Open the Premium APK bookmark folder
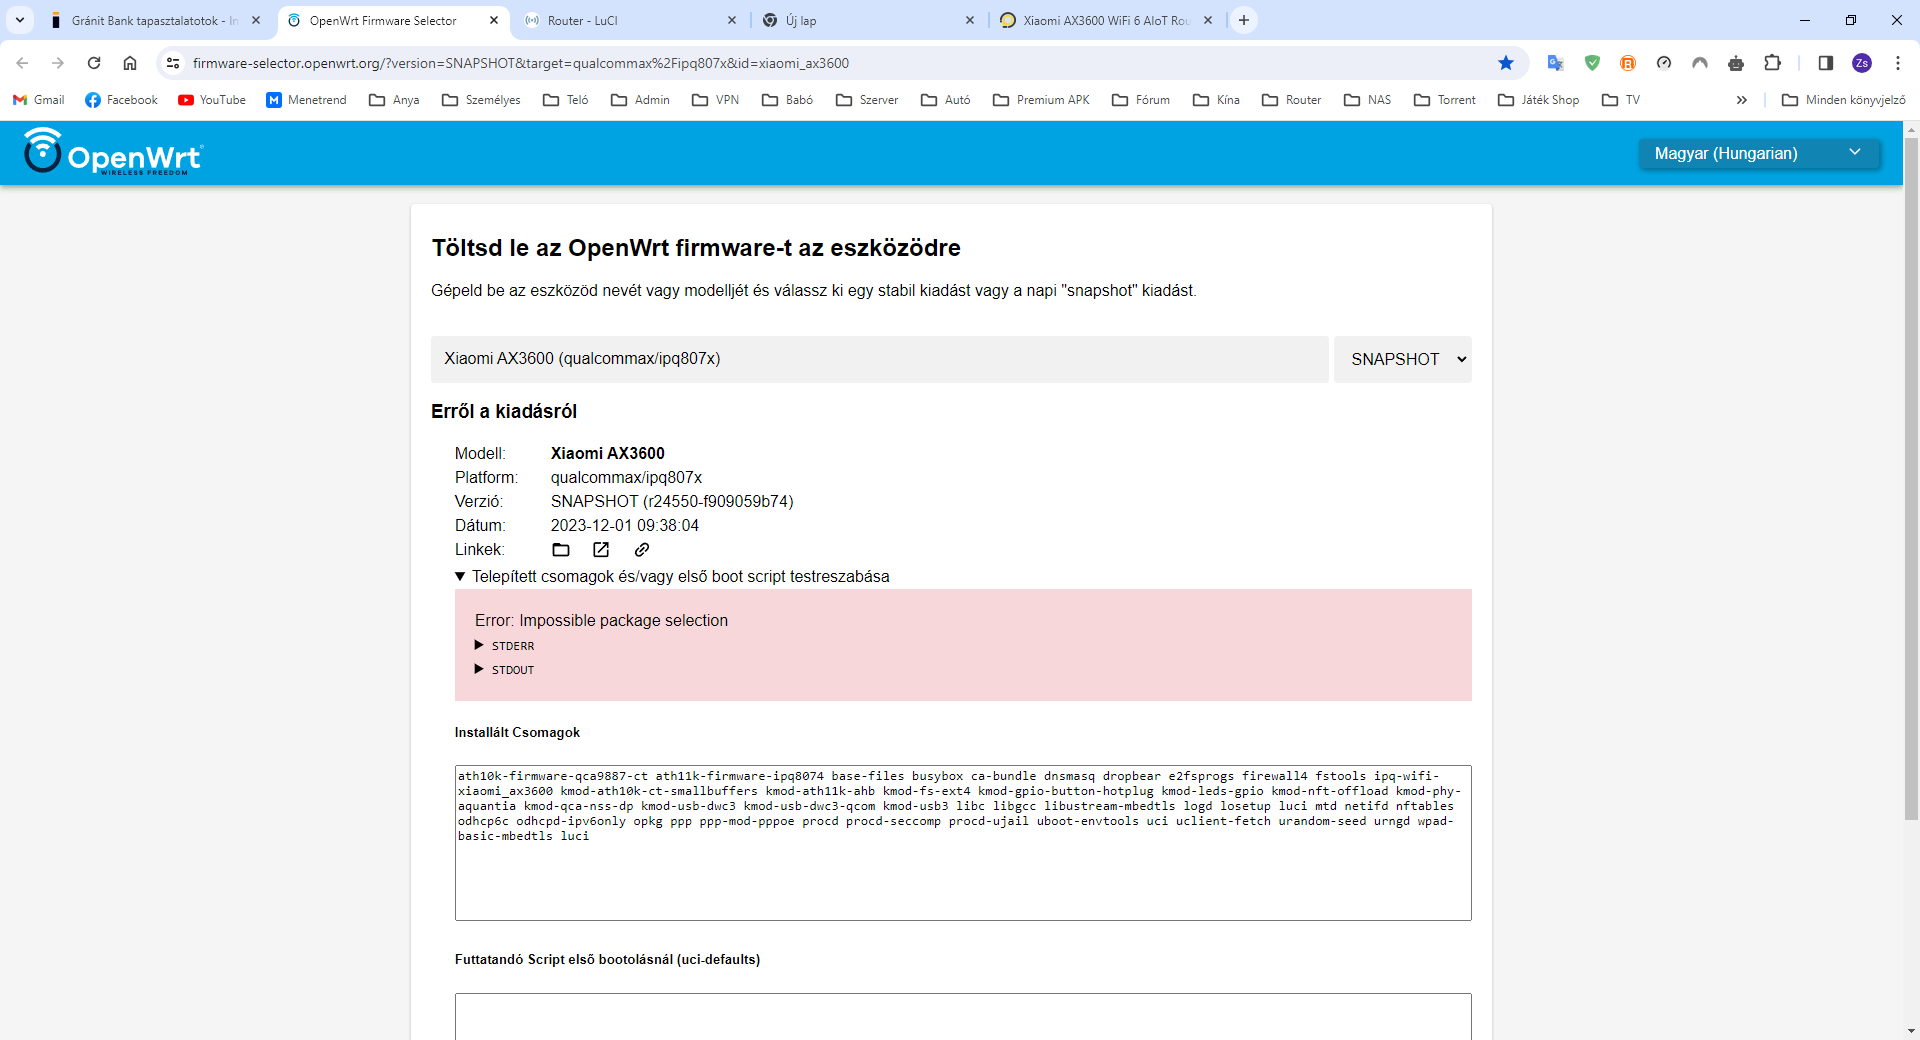 [1041, 100]
